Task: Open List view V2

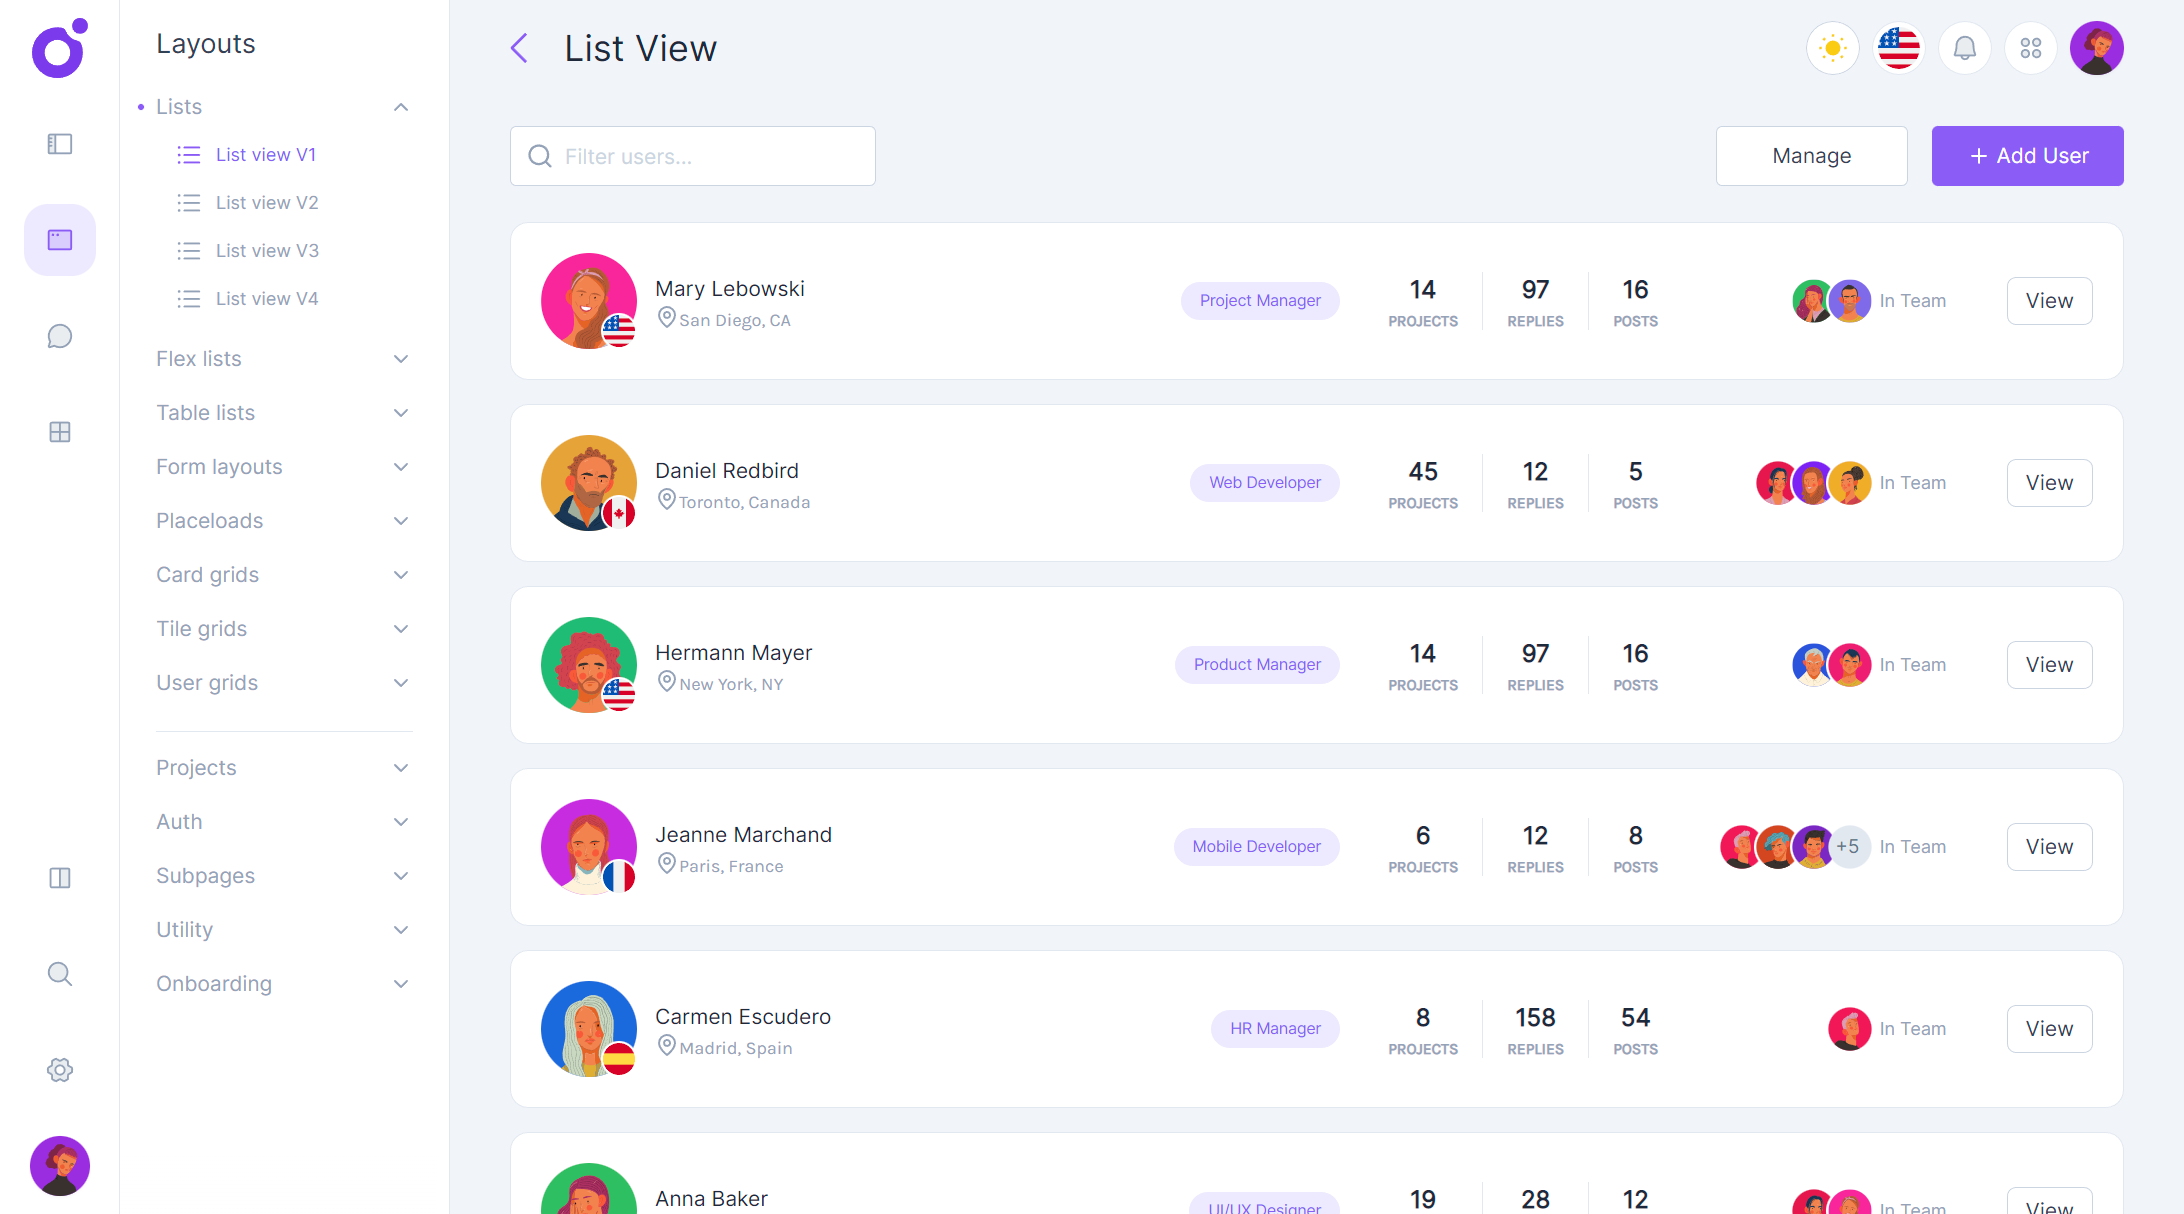Action: [x=267, y=202]
